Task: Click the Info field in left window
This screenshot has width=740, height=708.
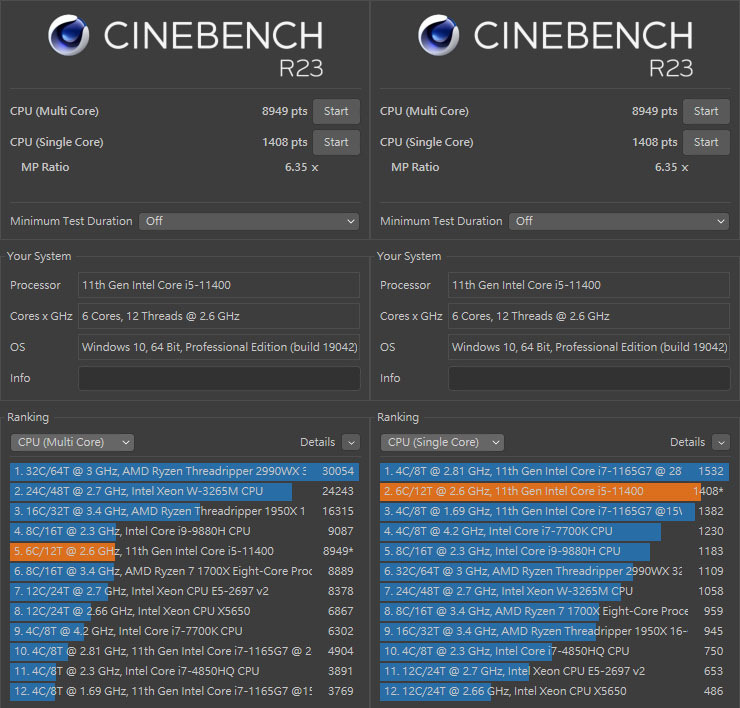Action: [219, 379]
